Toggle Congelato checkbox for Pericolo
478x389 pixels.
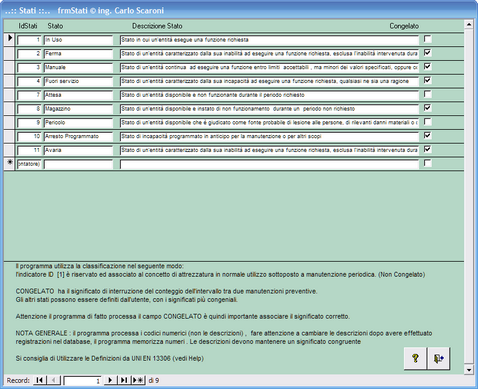[x=428, y=122]
